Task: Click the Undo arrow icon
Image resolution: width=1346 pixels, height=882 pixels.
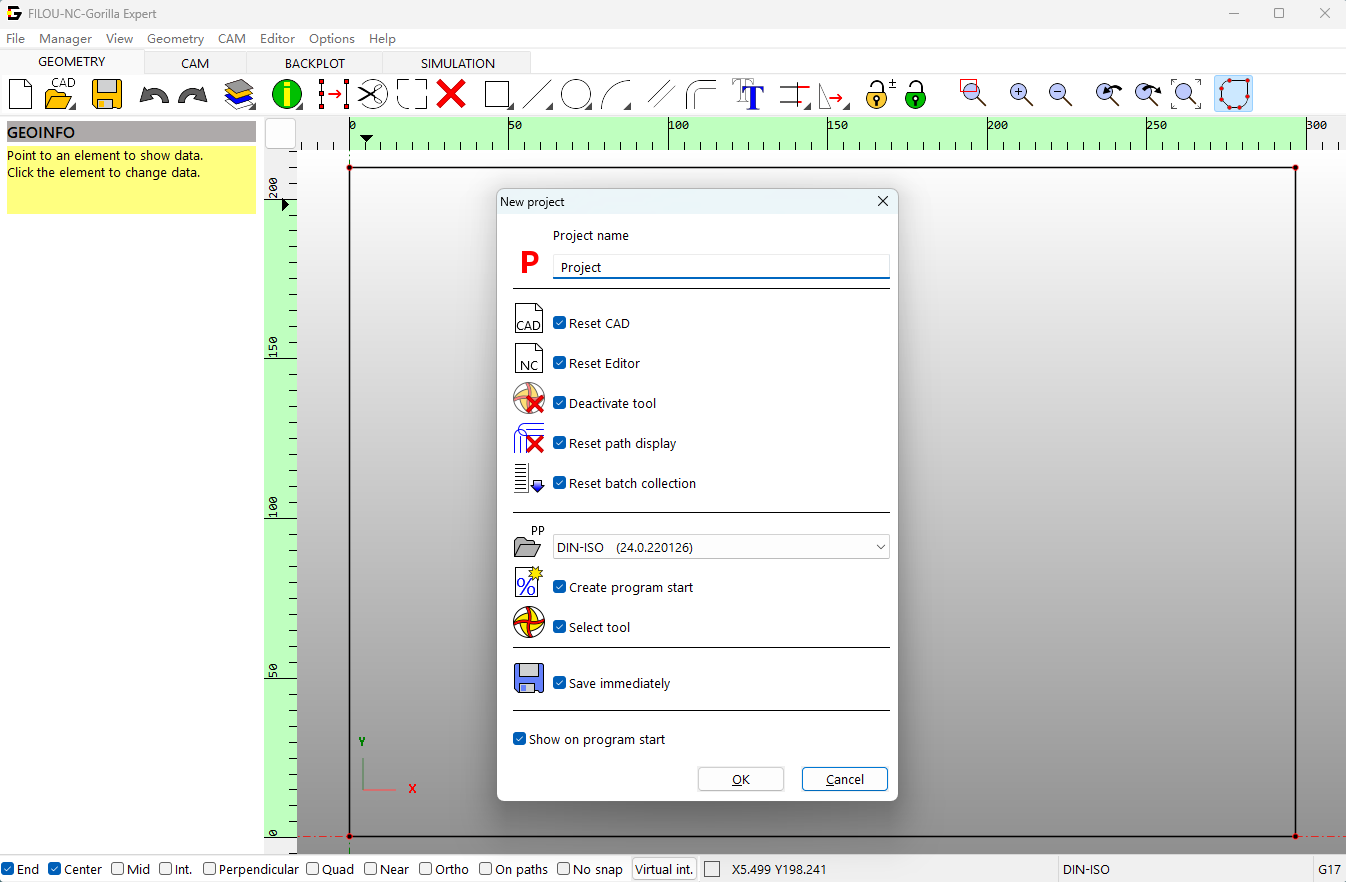Action: click(x=154, y=95)
